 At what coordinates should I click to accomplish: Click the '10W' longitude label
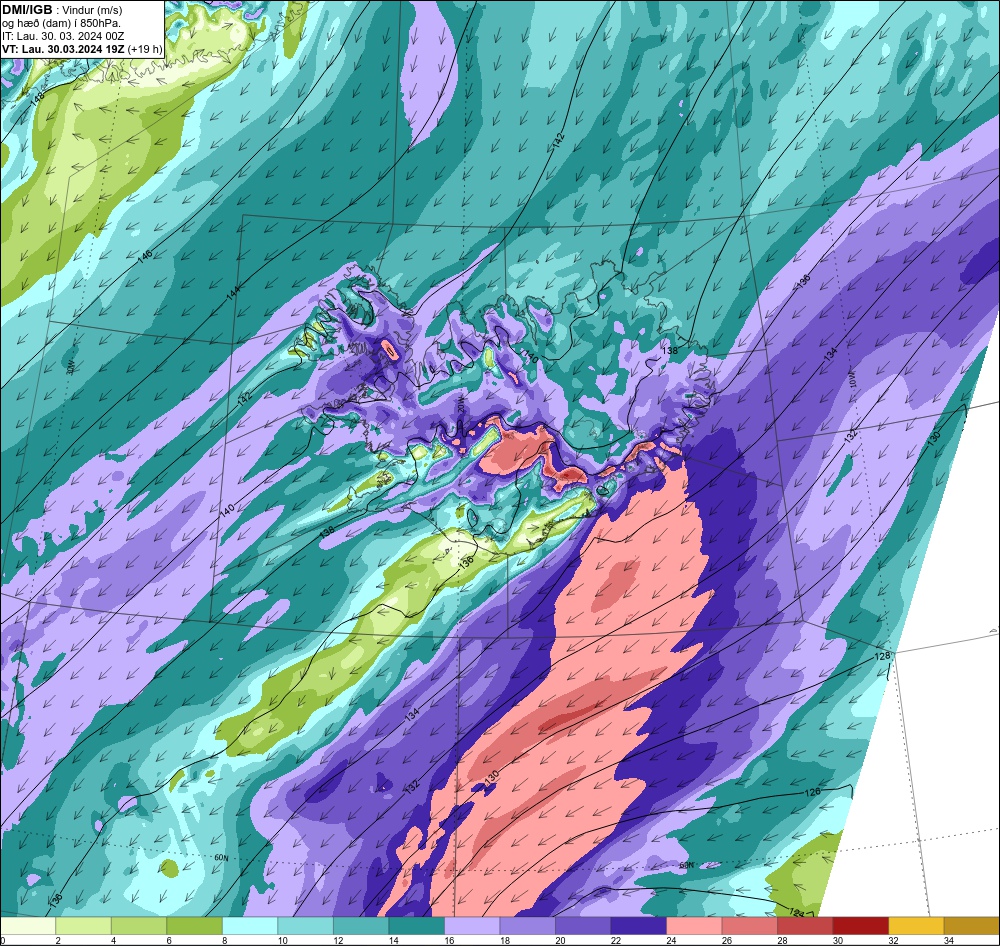[x=853, y=380]
